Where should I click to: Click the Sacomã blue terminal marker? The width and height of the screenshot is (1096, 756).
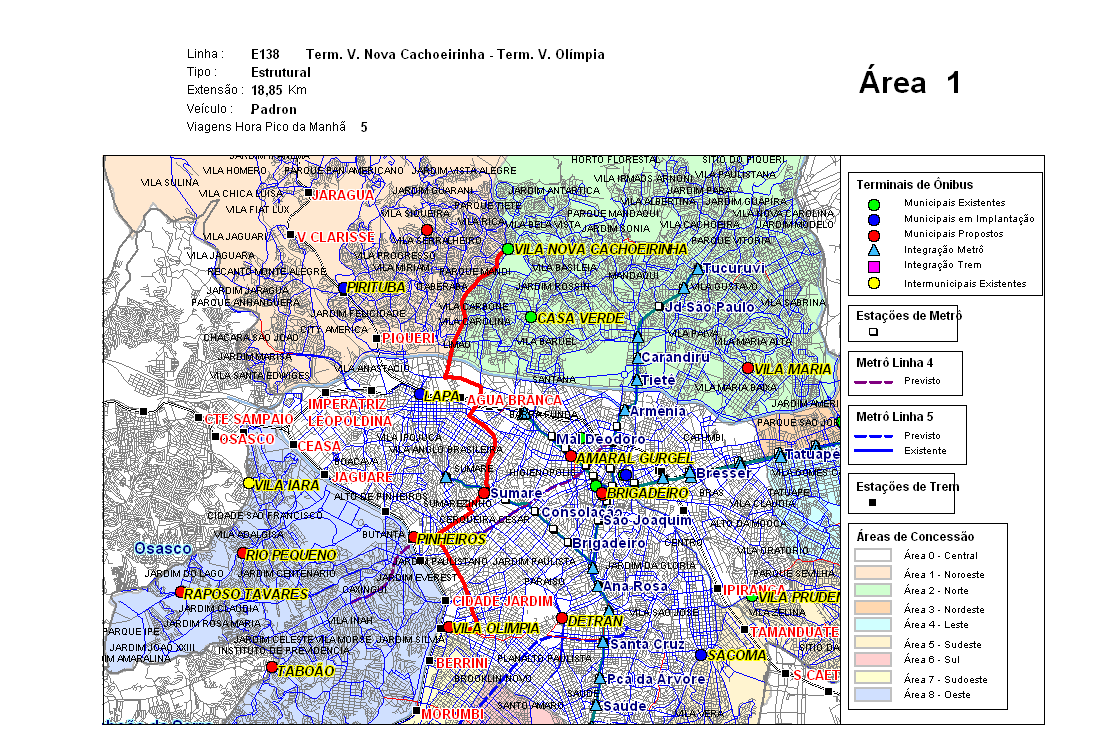pyautogui.click(x=701, y=655)
